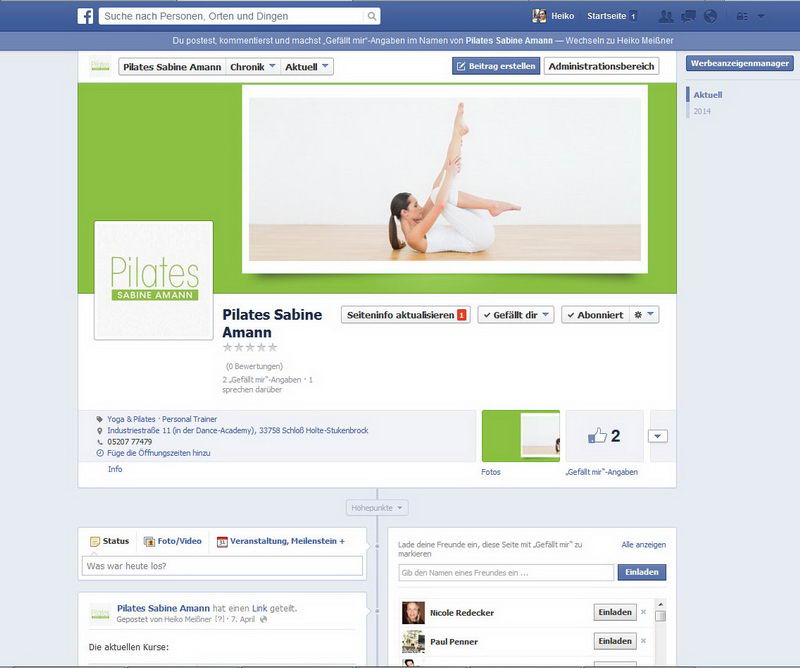The width and height of the screenshot is (800, 668).
Task: Click Paul Penner's avatar
Action: click(x=413, y=641)
